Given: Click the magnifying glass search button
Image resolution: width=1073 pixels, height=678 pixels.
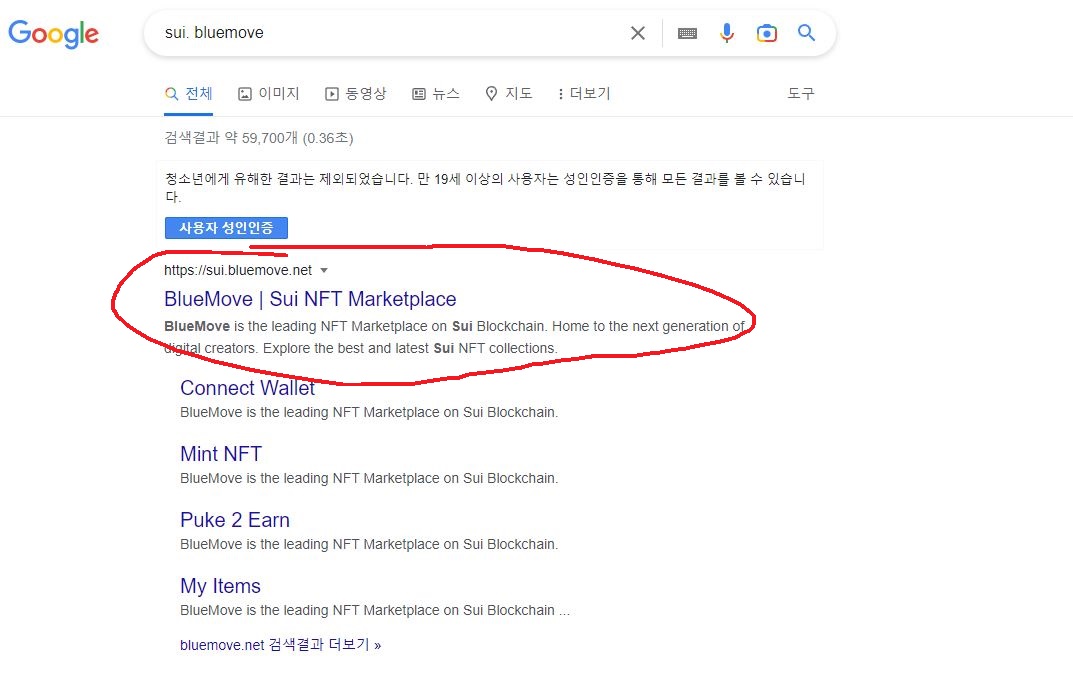Looking at the screenshot, I should coord(806,32).
